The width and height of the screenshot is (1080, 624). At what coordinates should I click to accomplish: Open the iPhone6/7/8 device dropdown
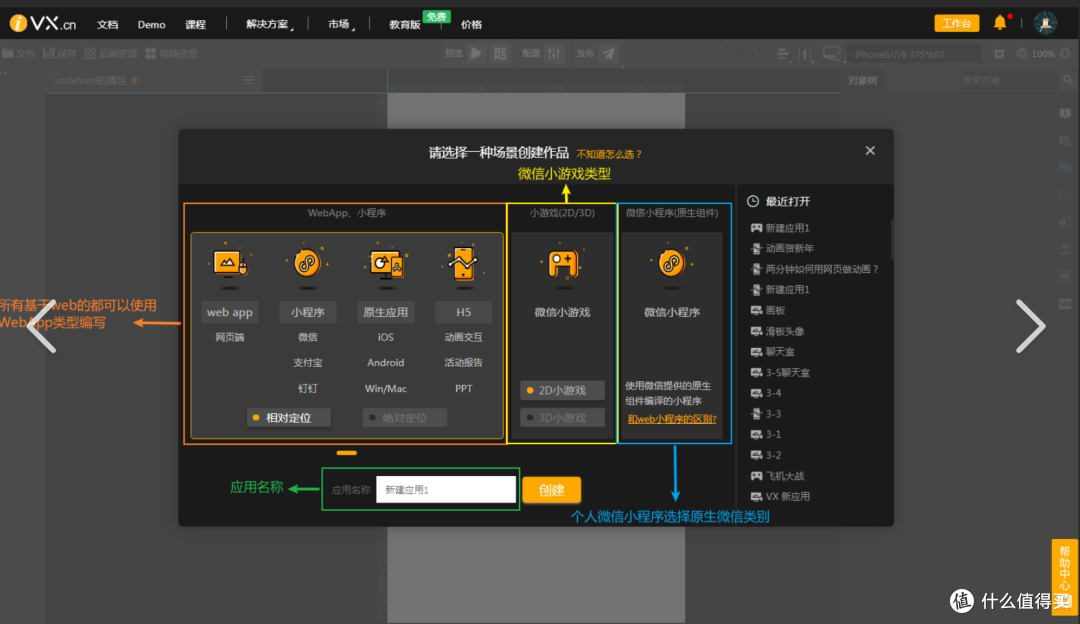tap(913, 54)
